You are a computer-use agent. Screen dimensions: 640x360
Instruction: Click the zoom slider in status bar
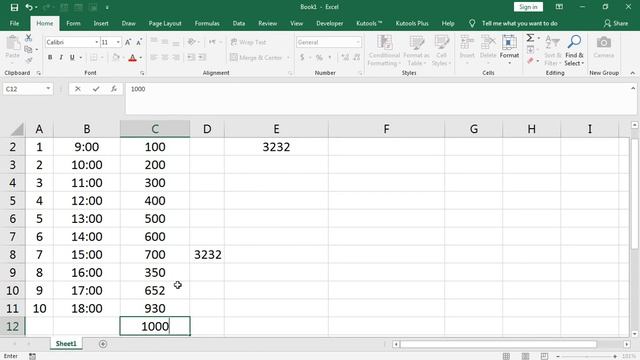[587, 356]
